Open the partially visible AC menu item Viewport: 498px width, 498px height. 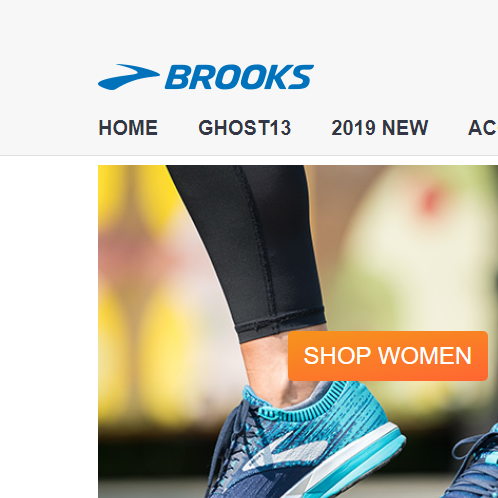pyautogui.click(x=483, y=128)
